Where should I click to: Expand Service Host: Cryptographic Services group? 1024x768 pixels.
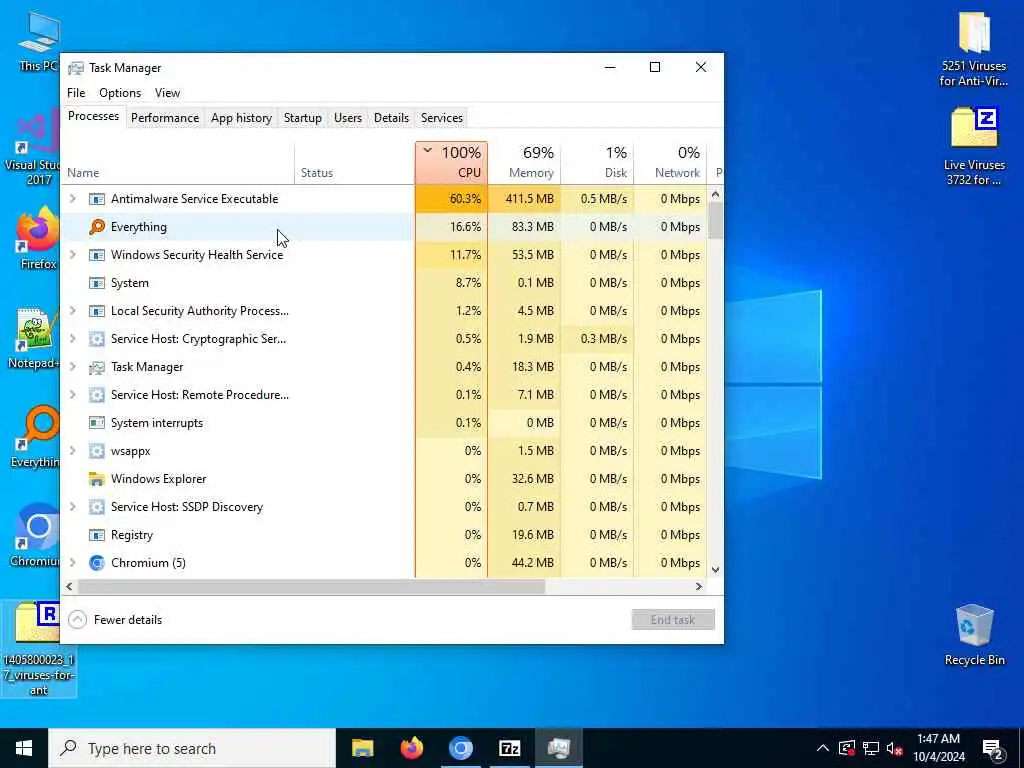click(73, 339)
